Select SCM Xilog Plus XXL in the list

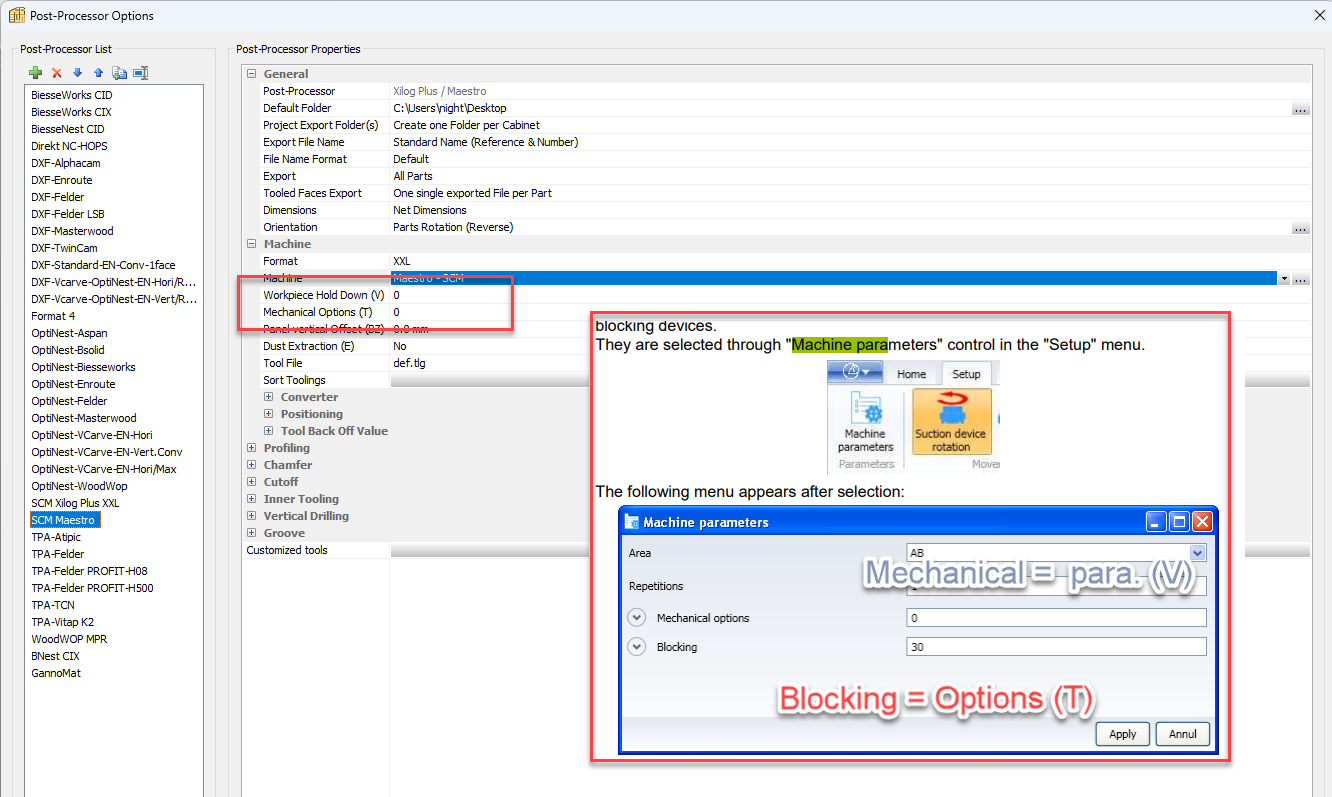coord(75,503)
